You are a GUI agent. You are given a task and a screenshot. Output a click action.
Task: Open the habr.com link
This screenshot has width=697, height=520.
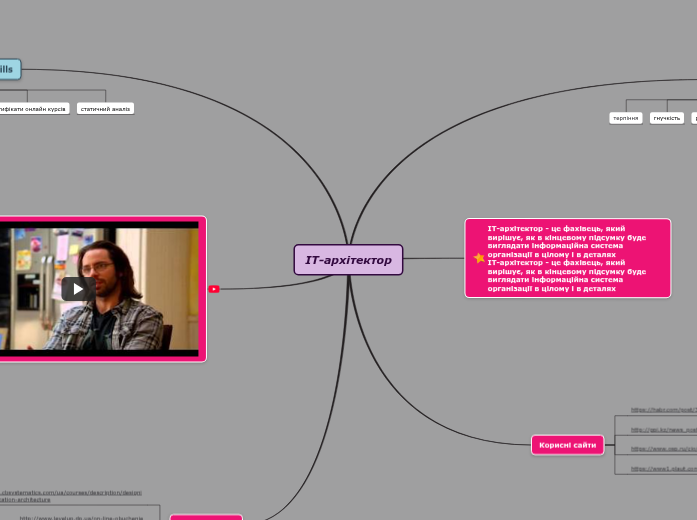point(663,410)
